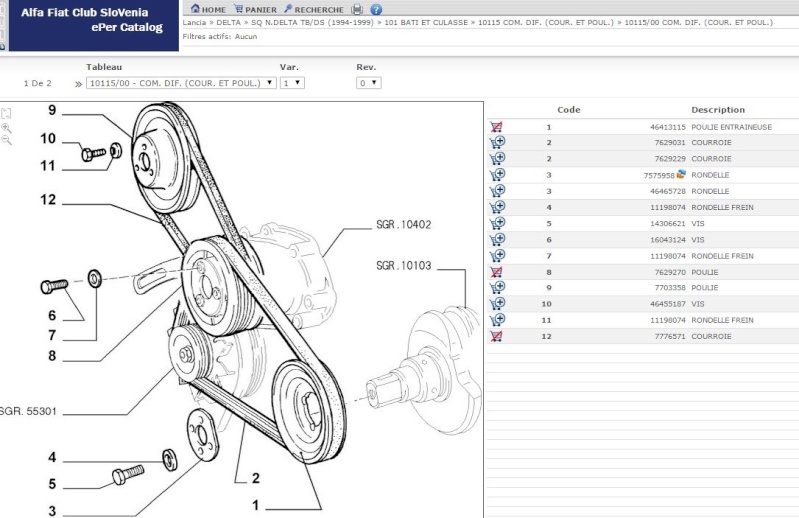Click the print icon in top toolbar
This screenshot has height=518, width=799.
[x=357, y=9]
